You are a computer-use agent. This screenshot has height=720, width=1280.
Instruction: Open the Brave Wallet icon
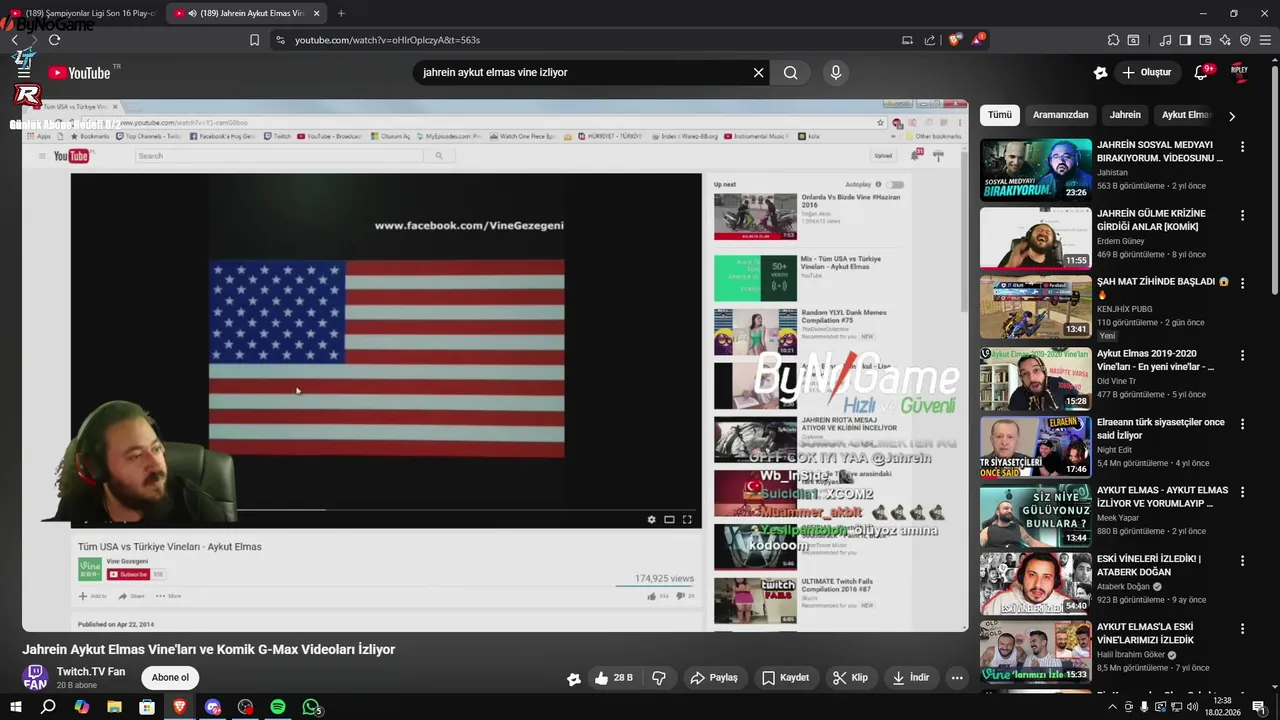[x=1205, y=40]
